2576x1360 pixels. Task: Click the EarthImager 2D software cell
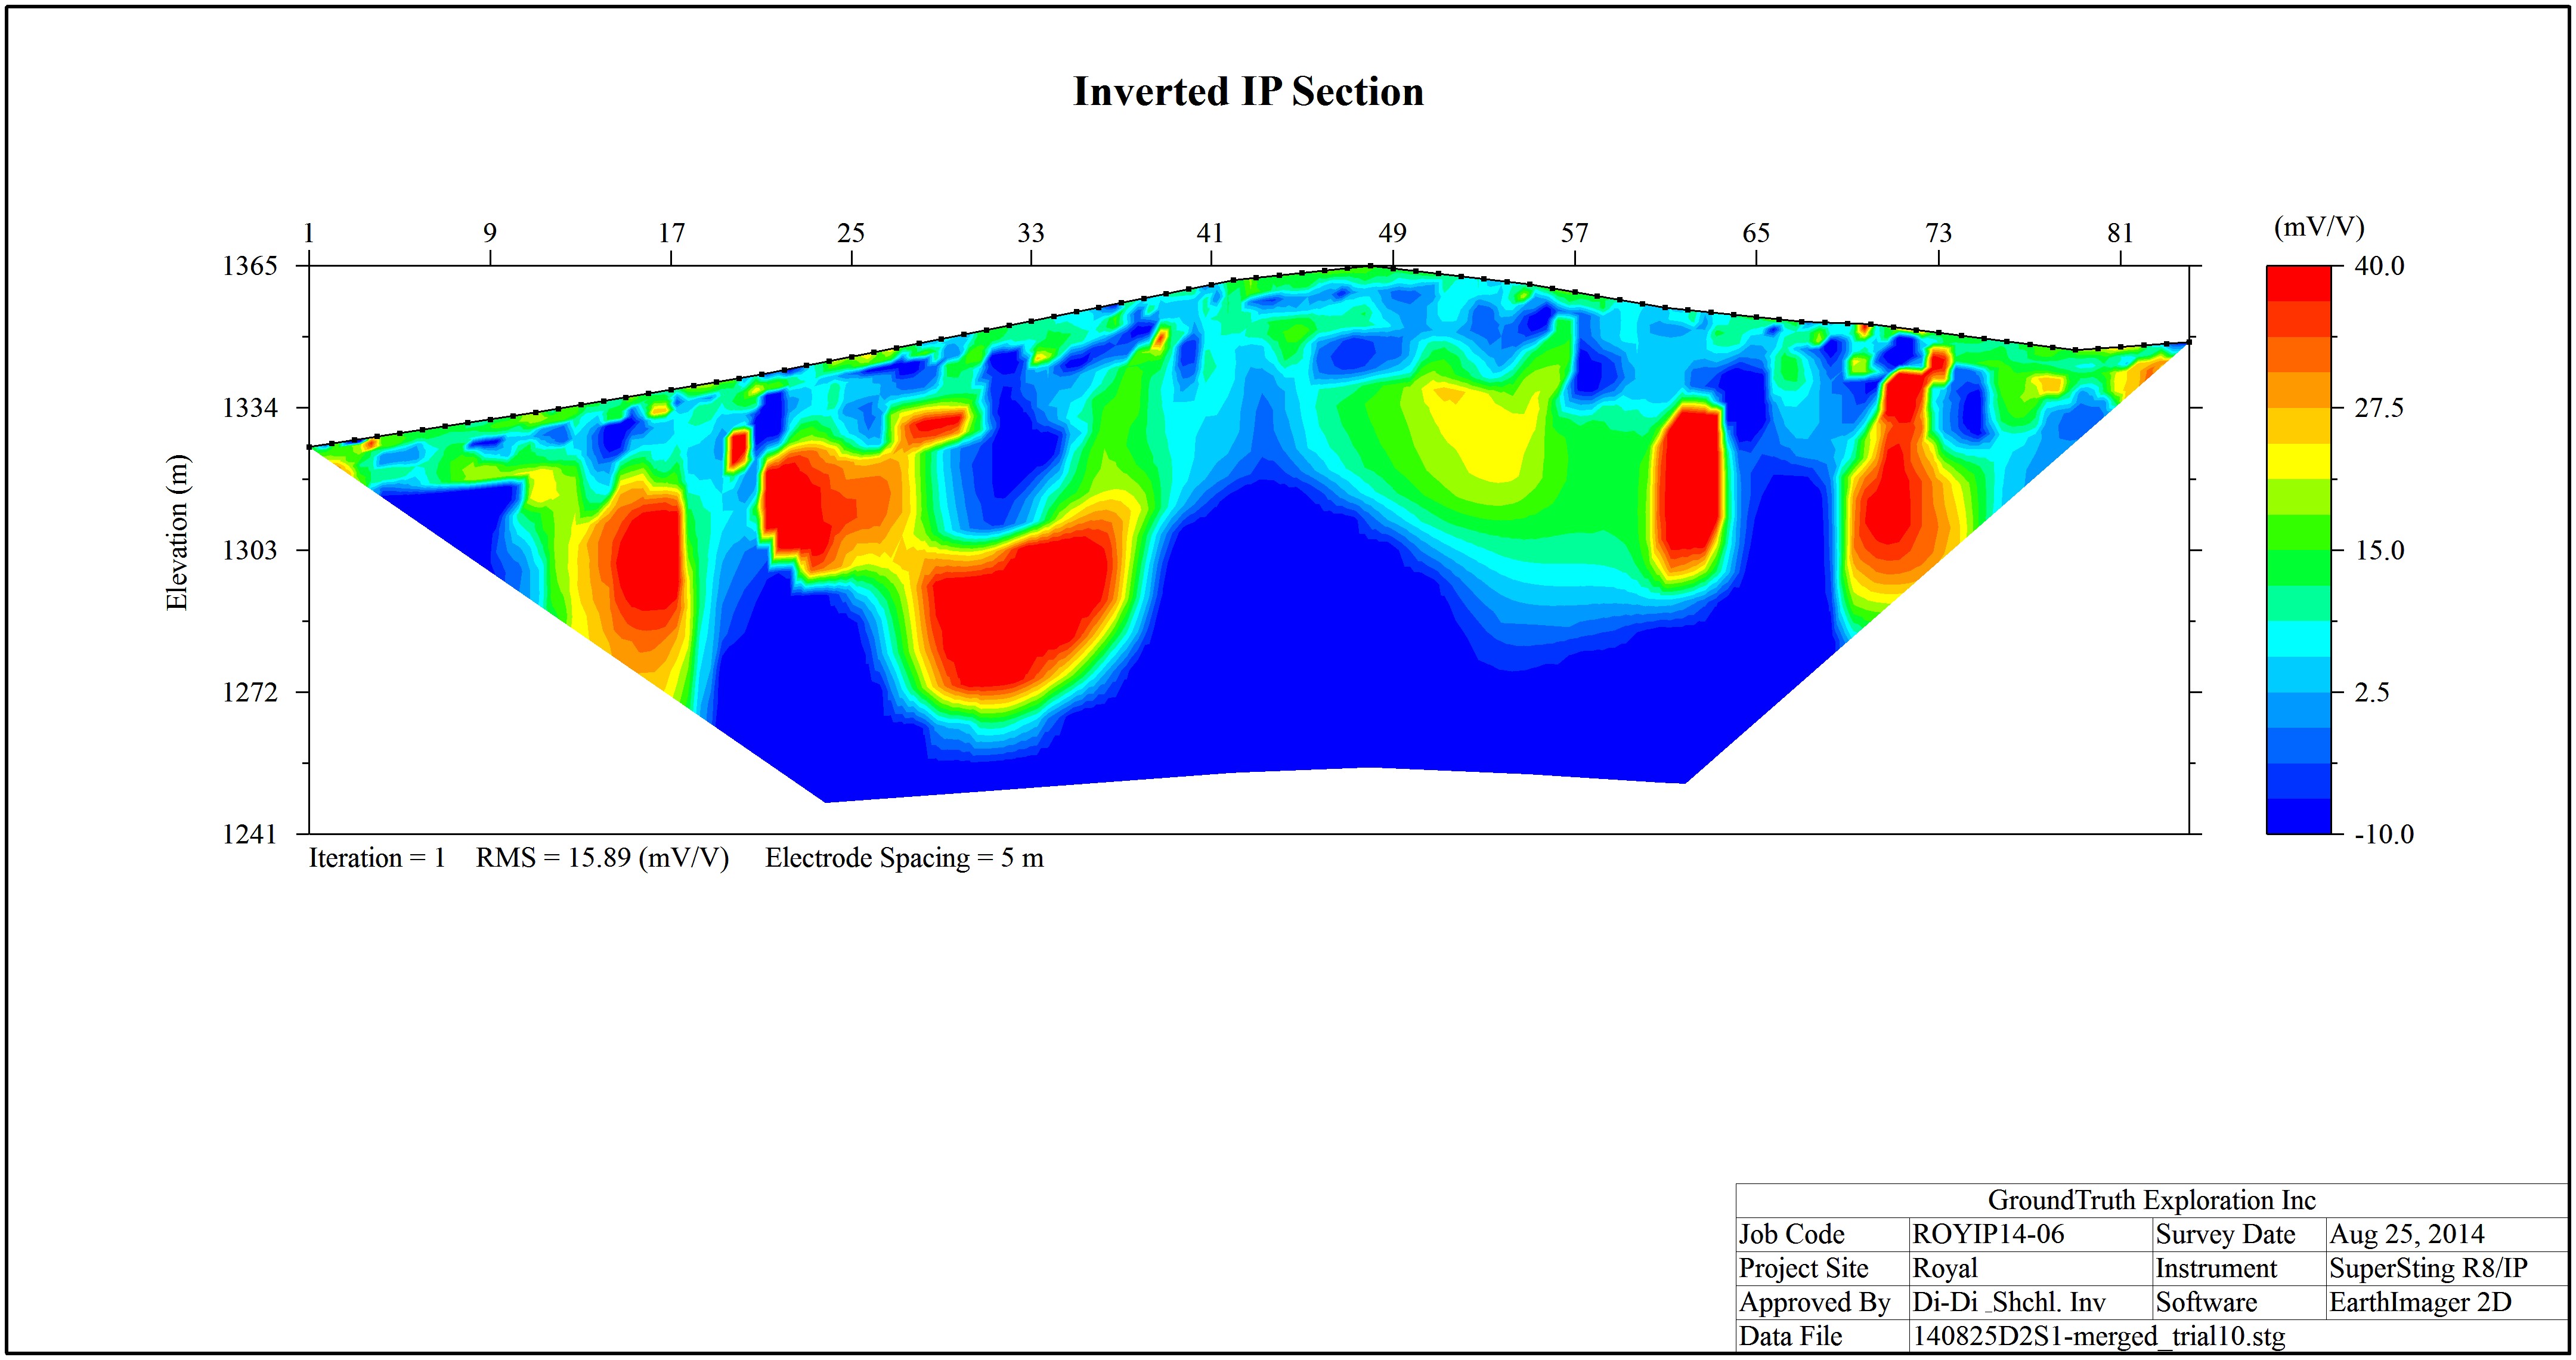tap(2420, 1302)
